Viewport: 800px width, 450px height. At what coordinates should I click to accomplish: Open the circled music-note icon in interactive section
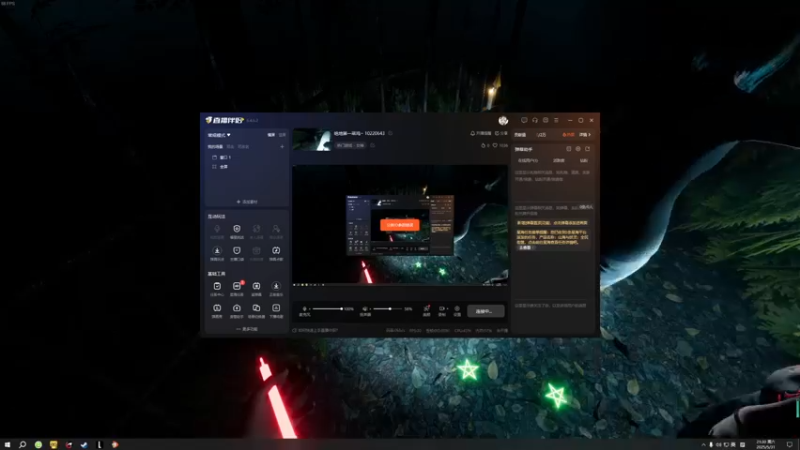coord(276,253)
